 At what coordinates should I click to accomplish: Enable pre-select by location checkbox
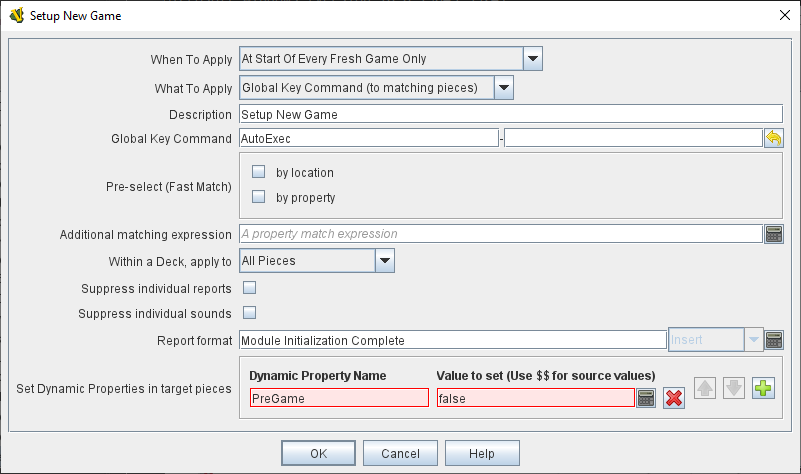258,172
